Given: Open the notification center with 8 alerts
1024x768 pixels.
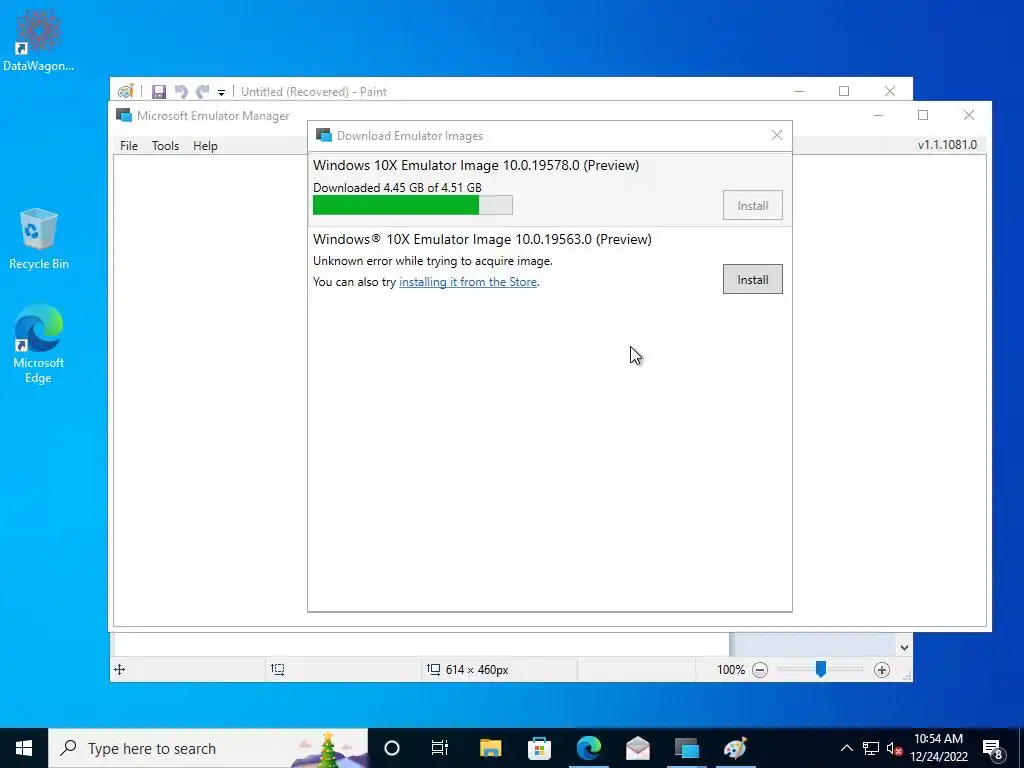Looking at the screenshot, I should coord(993,748).
